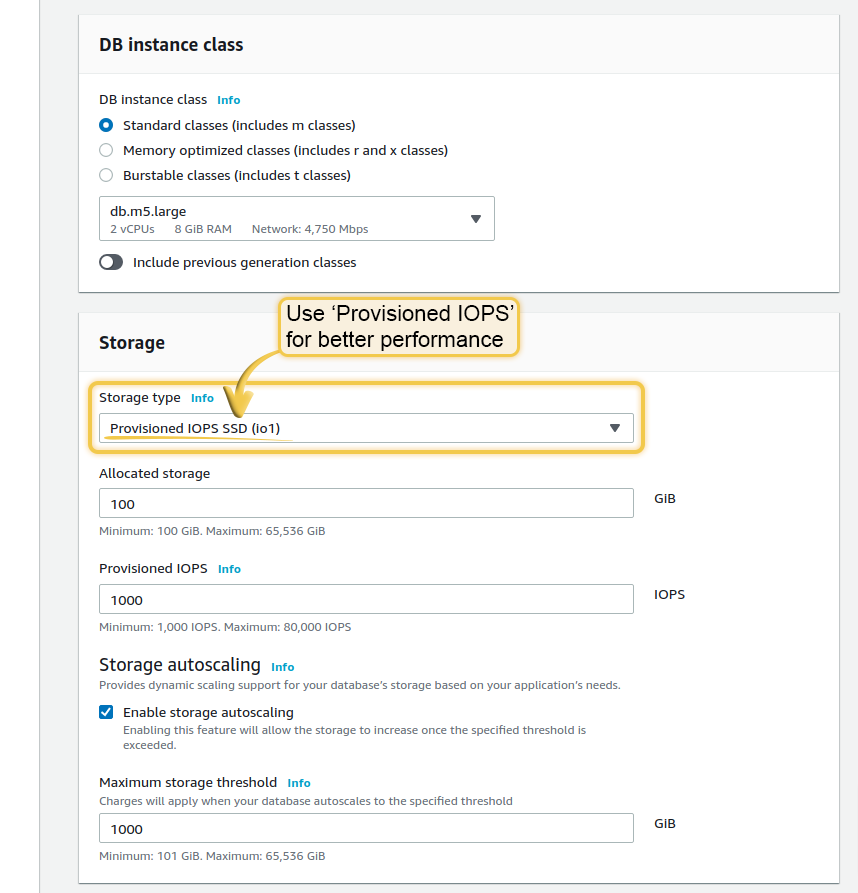858x893 pixels.
Task: Click the 'Network: 4,750 Mbps' spec text
Action: pos(310,229)
